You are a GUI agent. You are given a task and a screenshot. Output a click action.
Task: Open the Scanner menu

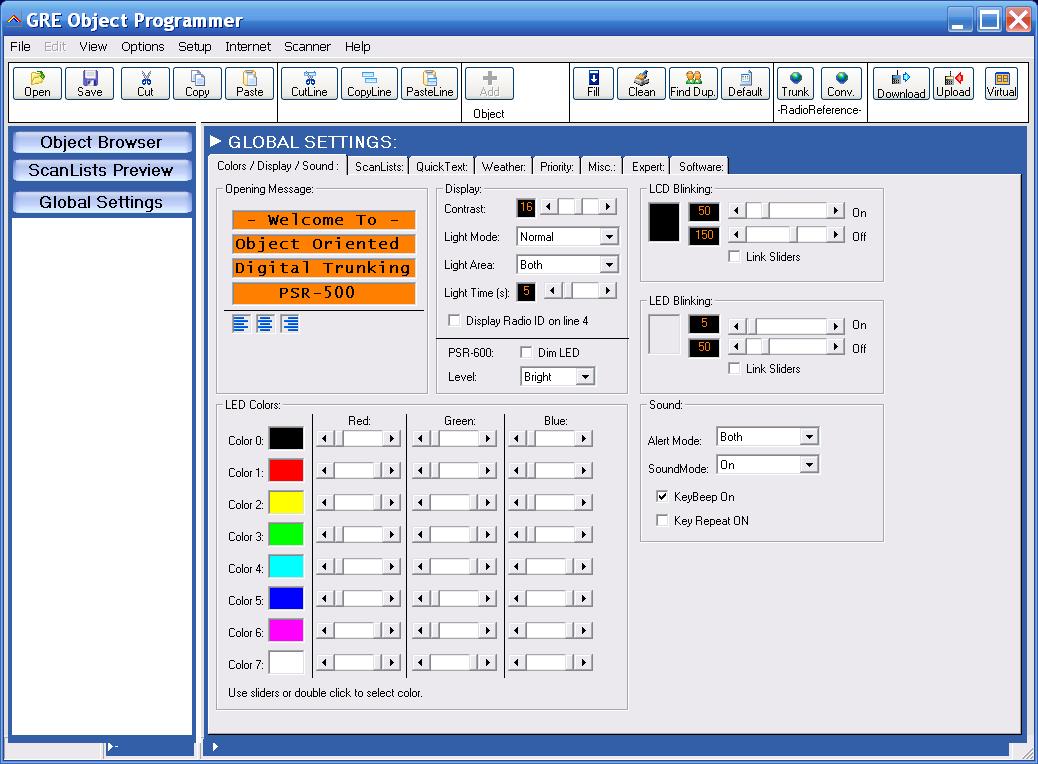(x=307, y=46)
